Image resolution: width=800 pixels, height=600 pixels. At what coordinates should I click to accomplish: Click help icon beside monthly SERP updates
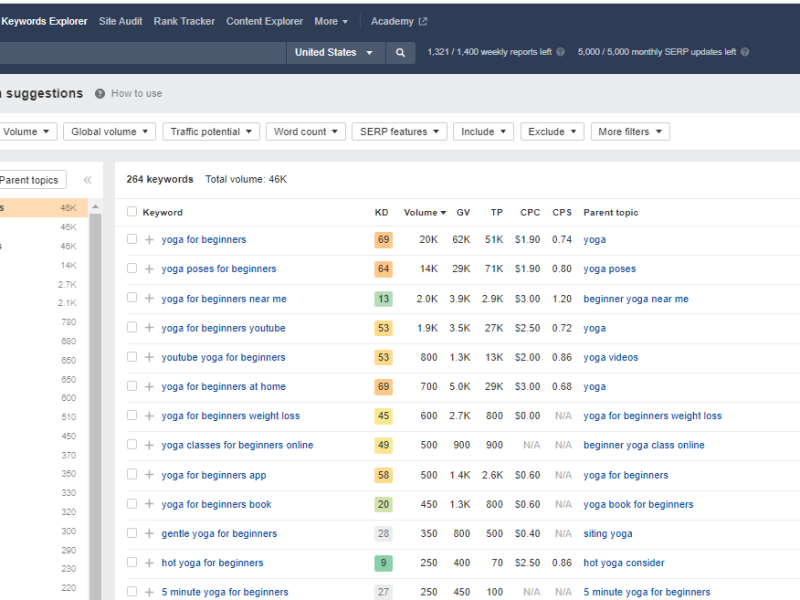tap(744, 52)
